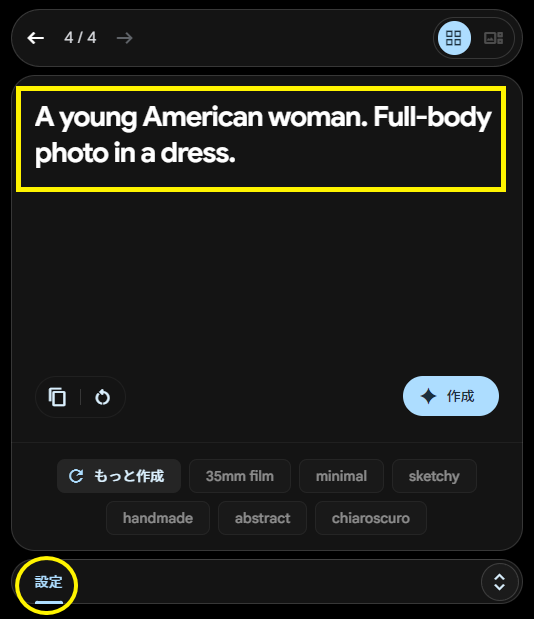This screenshot has height=619, width=534.
Task: Choose the sketchy style chip
Action: coord(434,476)
